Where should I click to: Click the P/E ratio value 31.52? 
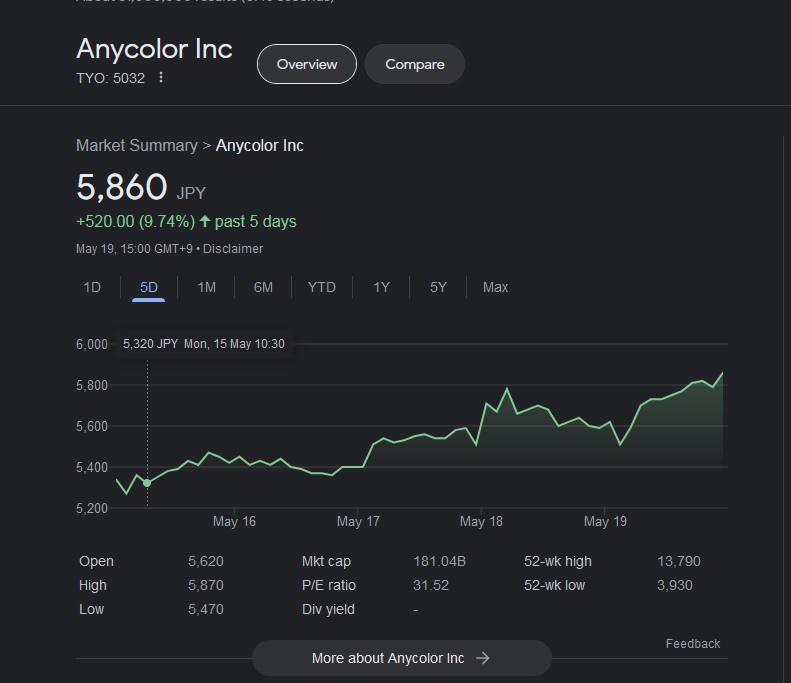pos(431,585)
